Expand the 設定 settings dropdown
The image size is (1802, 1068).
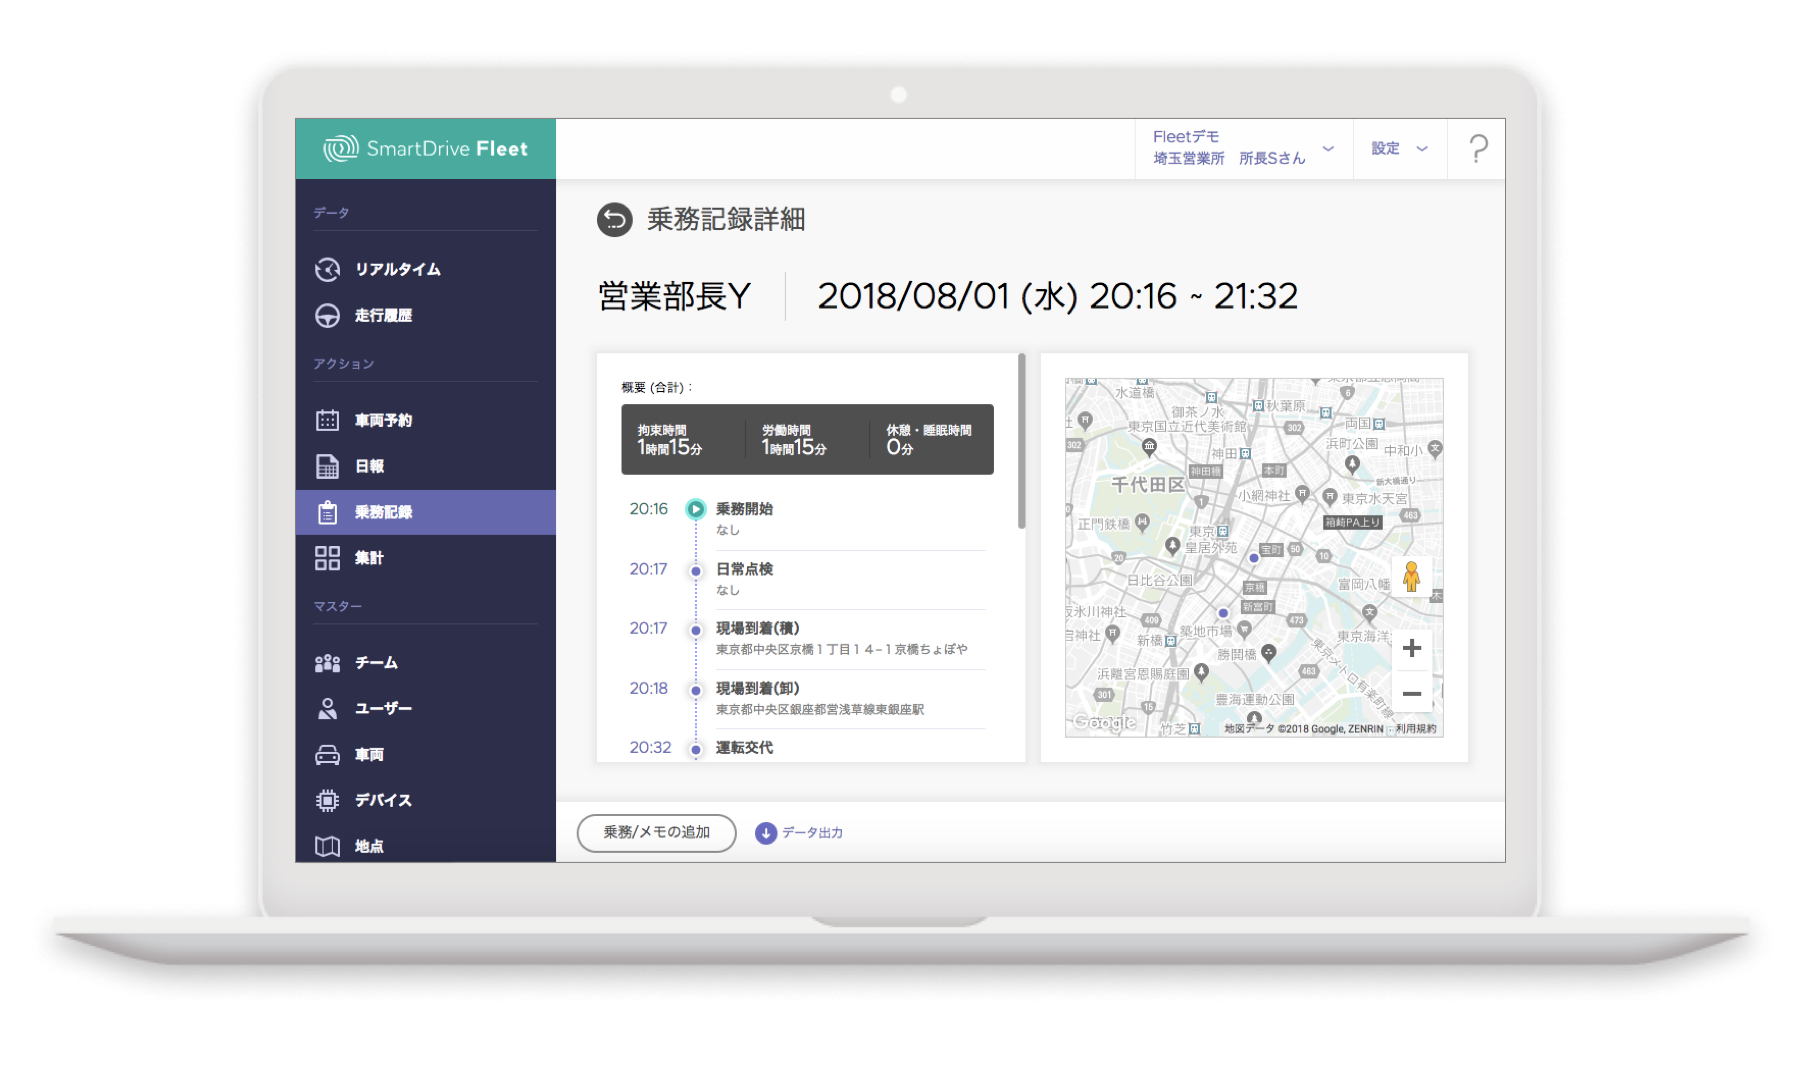(x=1400, y=149)
